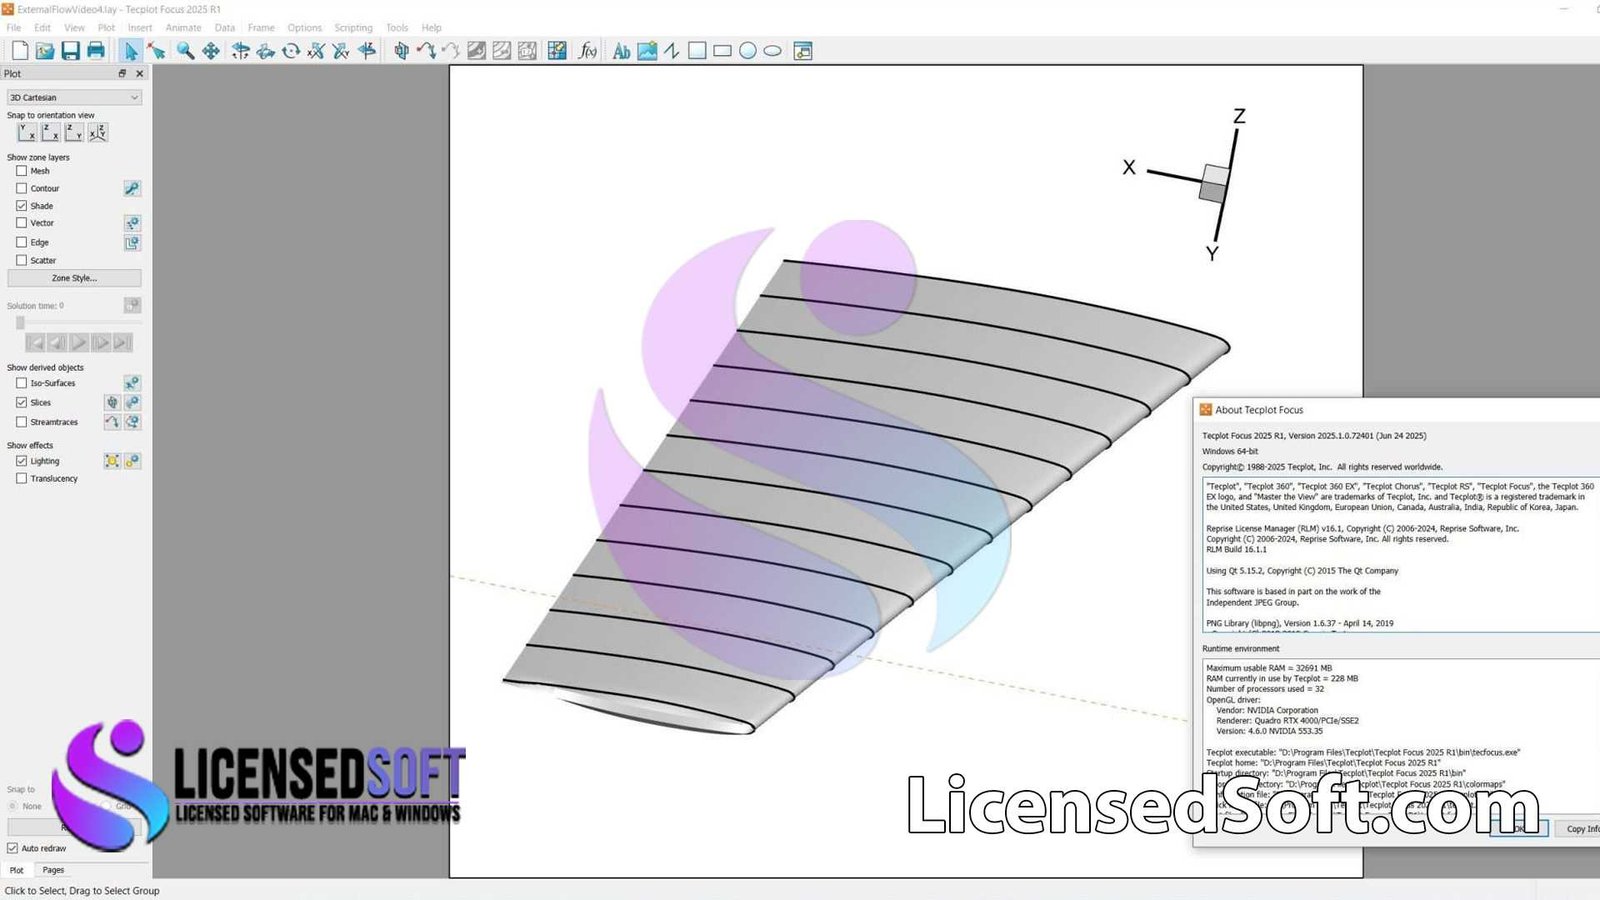Click the Print toolbar icon
Image resolution: width=1600 pixels, height=900 pixels.
(96, 50)
